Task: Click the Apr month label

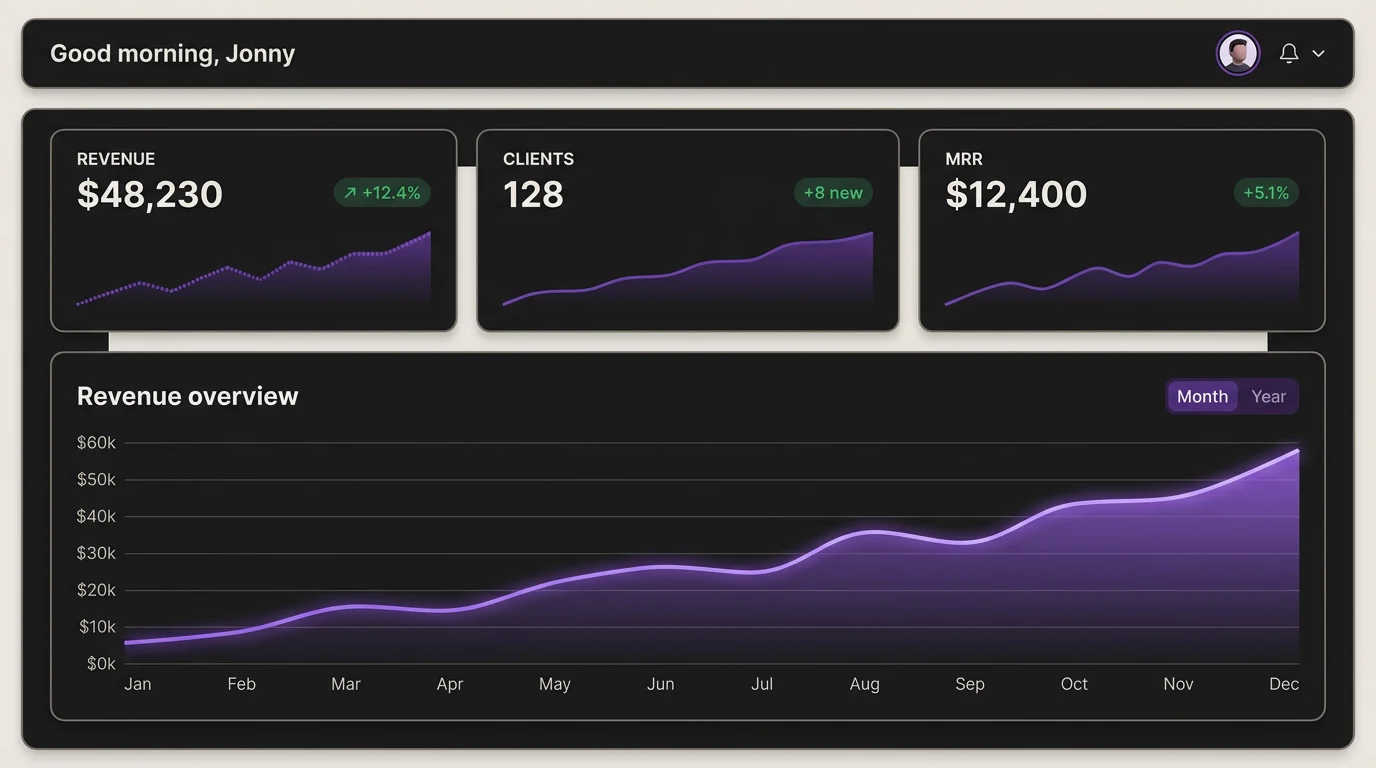Action: [x=450, y=684]
